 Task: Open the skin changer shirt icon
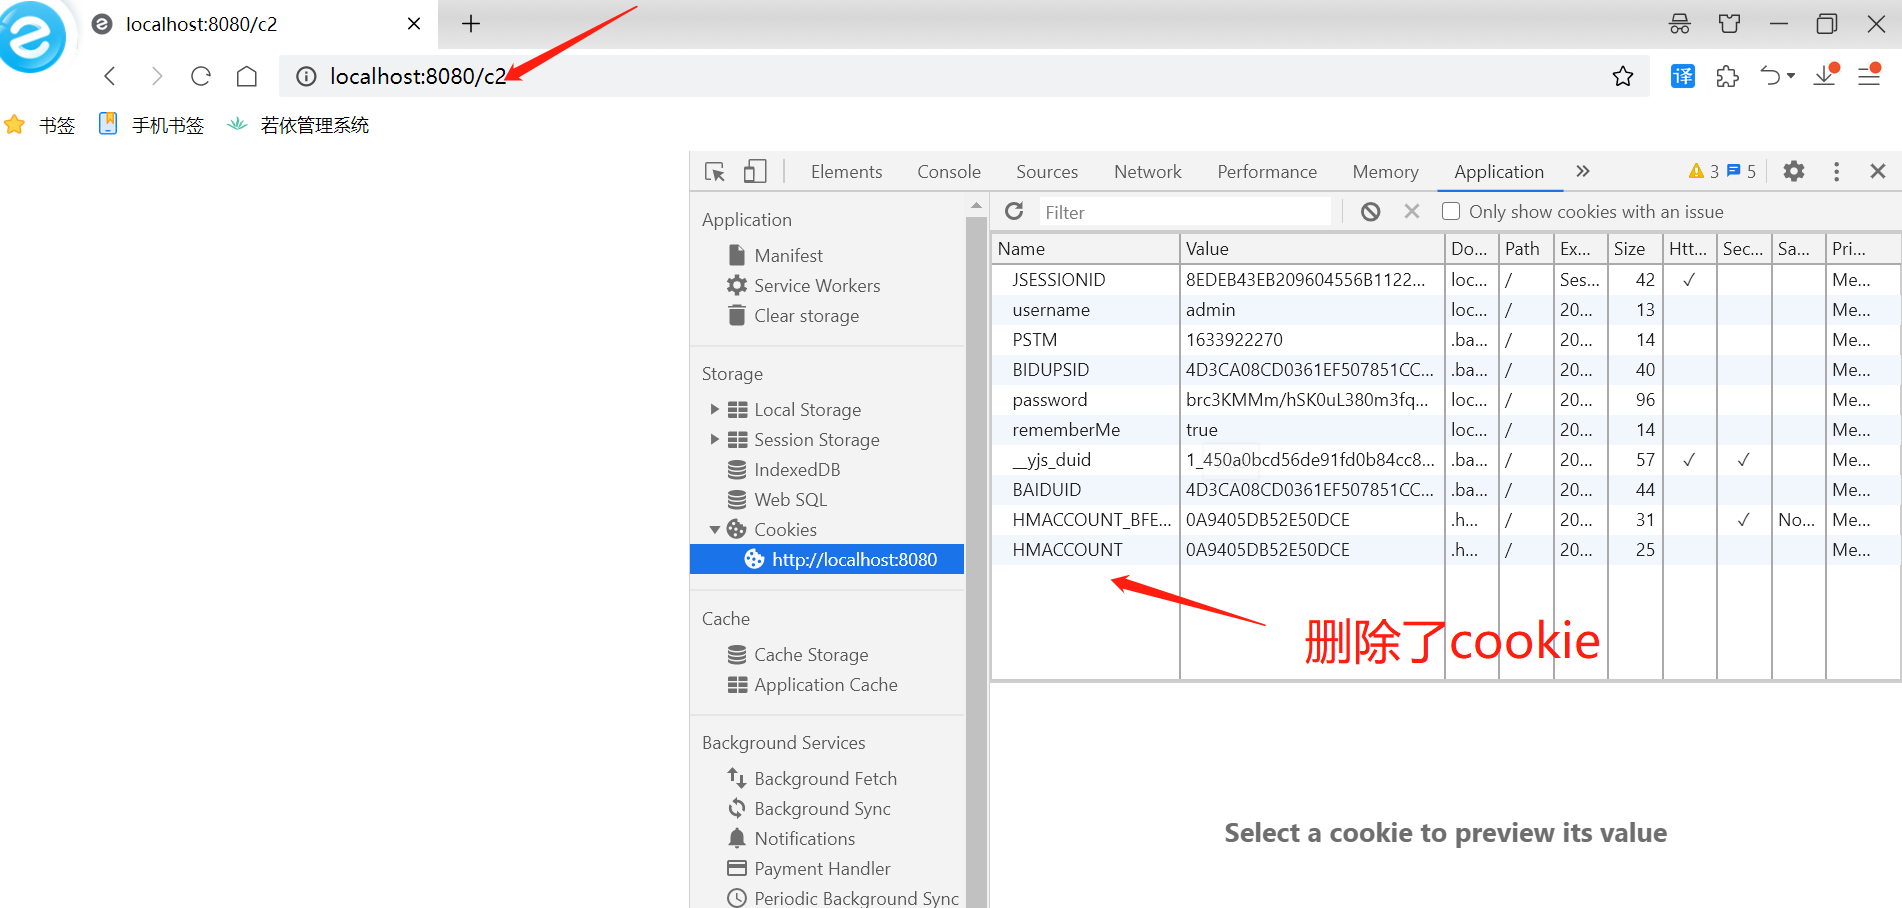coord(1729,24)
